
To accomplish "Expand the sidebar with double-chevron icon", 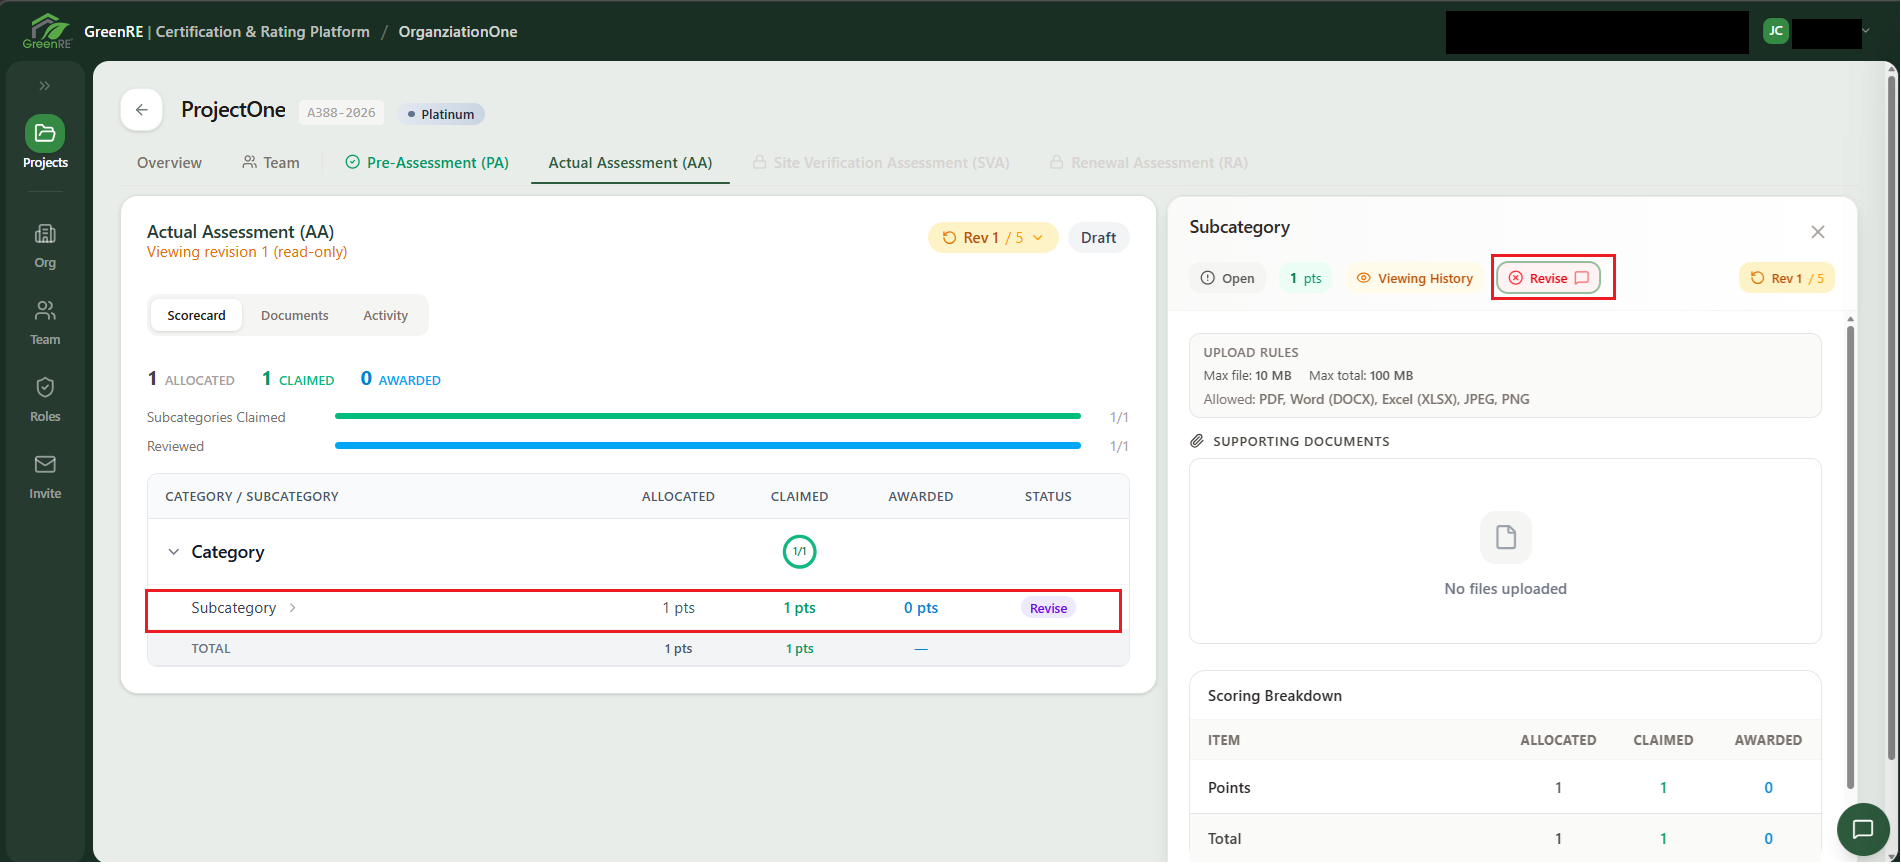I will click(x=45, y=86).
